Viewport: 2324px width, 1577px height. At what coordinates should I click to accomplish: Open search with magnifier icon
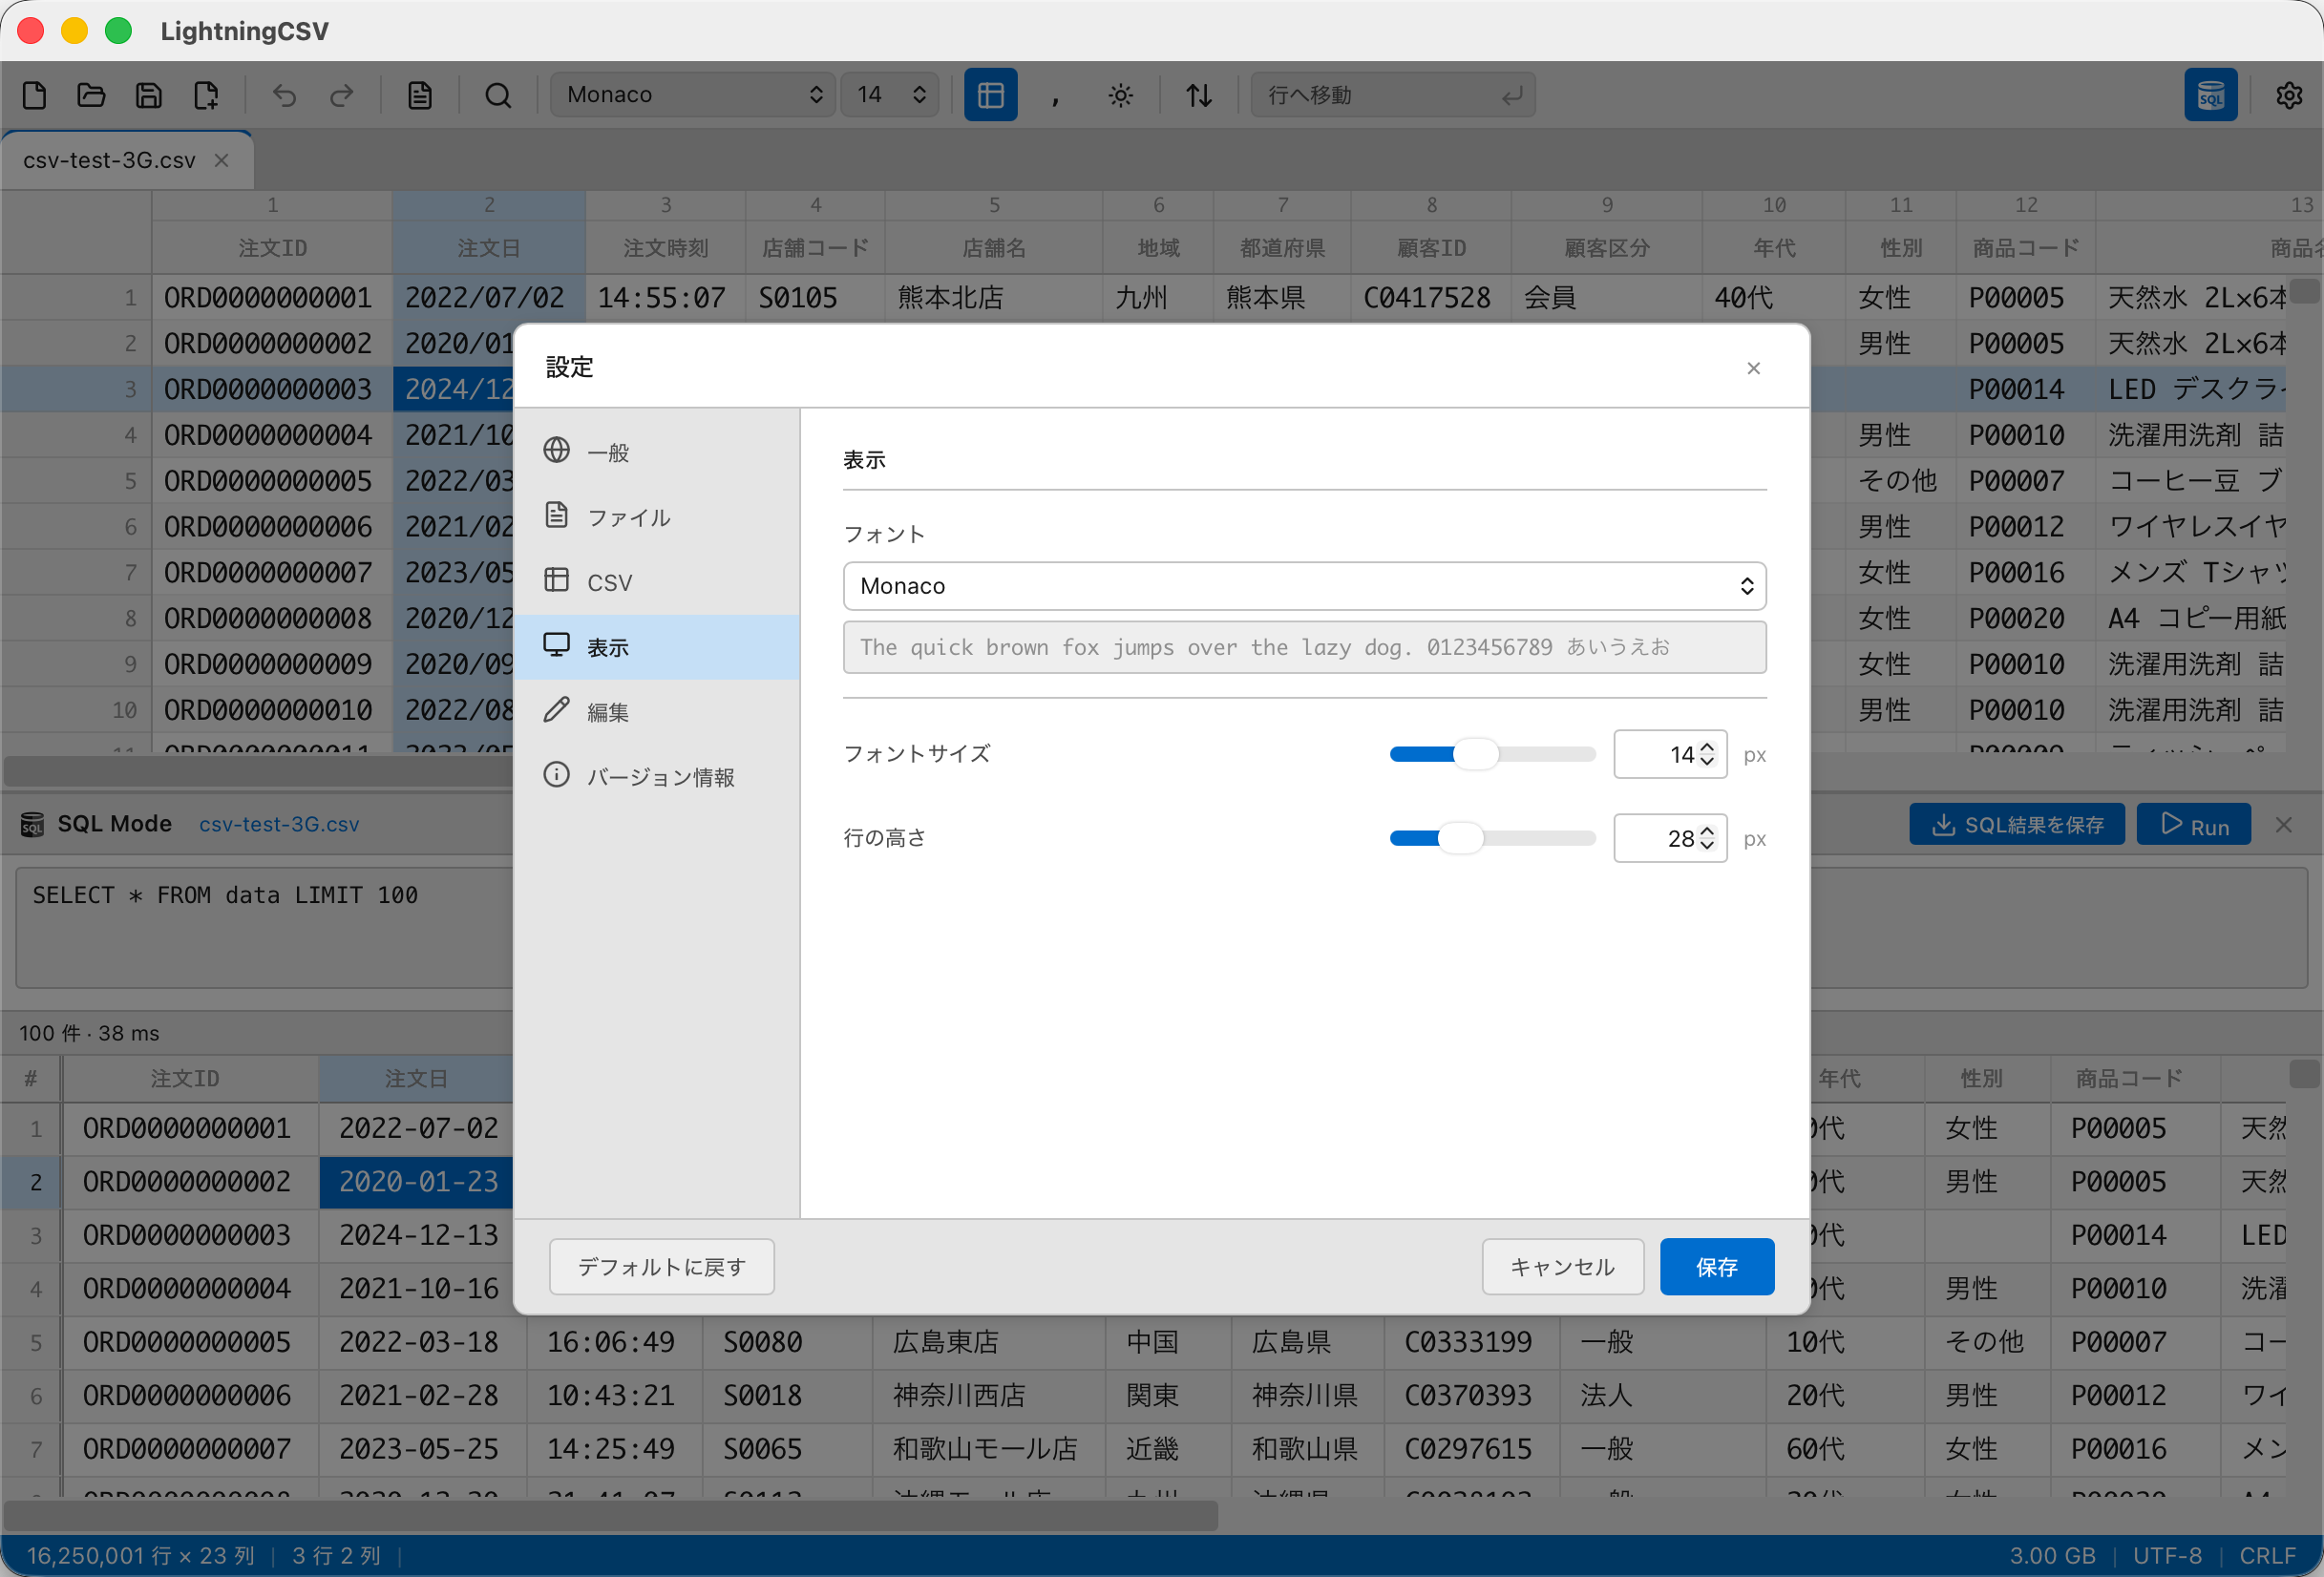tap(498, 95)
